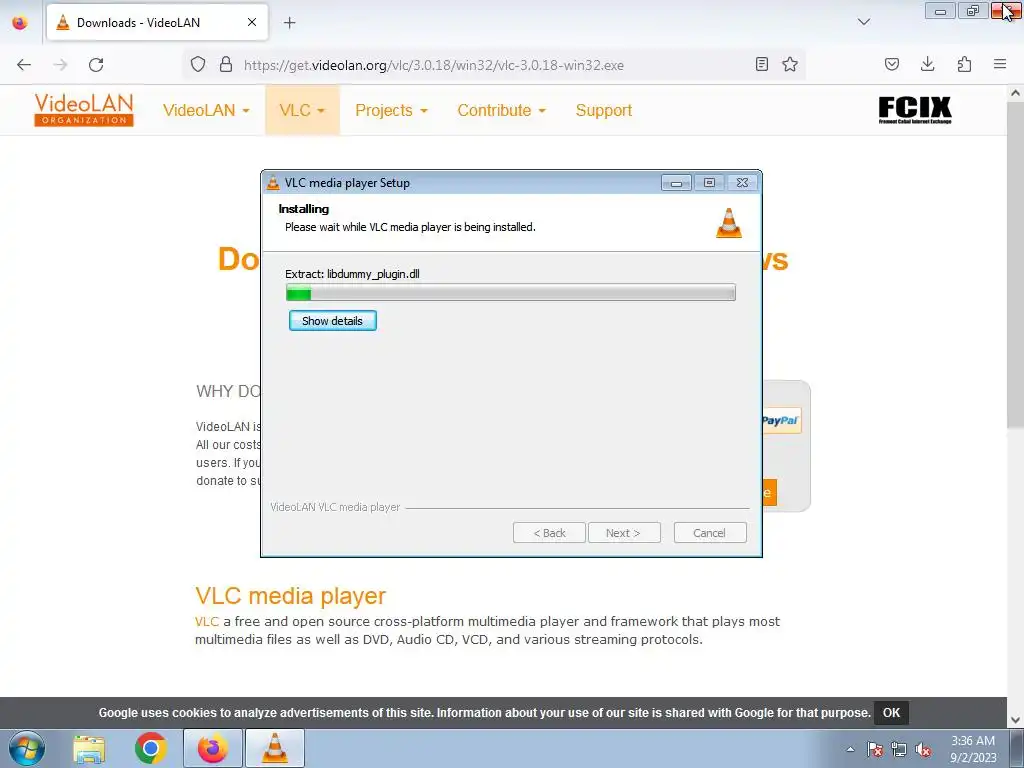Click the FCIX sponsor logo
This screenshot has height=768, width=1024.
pos(915,110)
